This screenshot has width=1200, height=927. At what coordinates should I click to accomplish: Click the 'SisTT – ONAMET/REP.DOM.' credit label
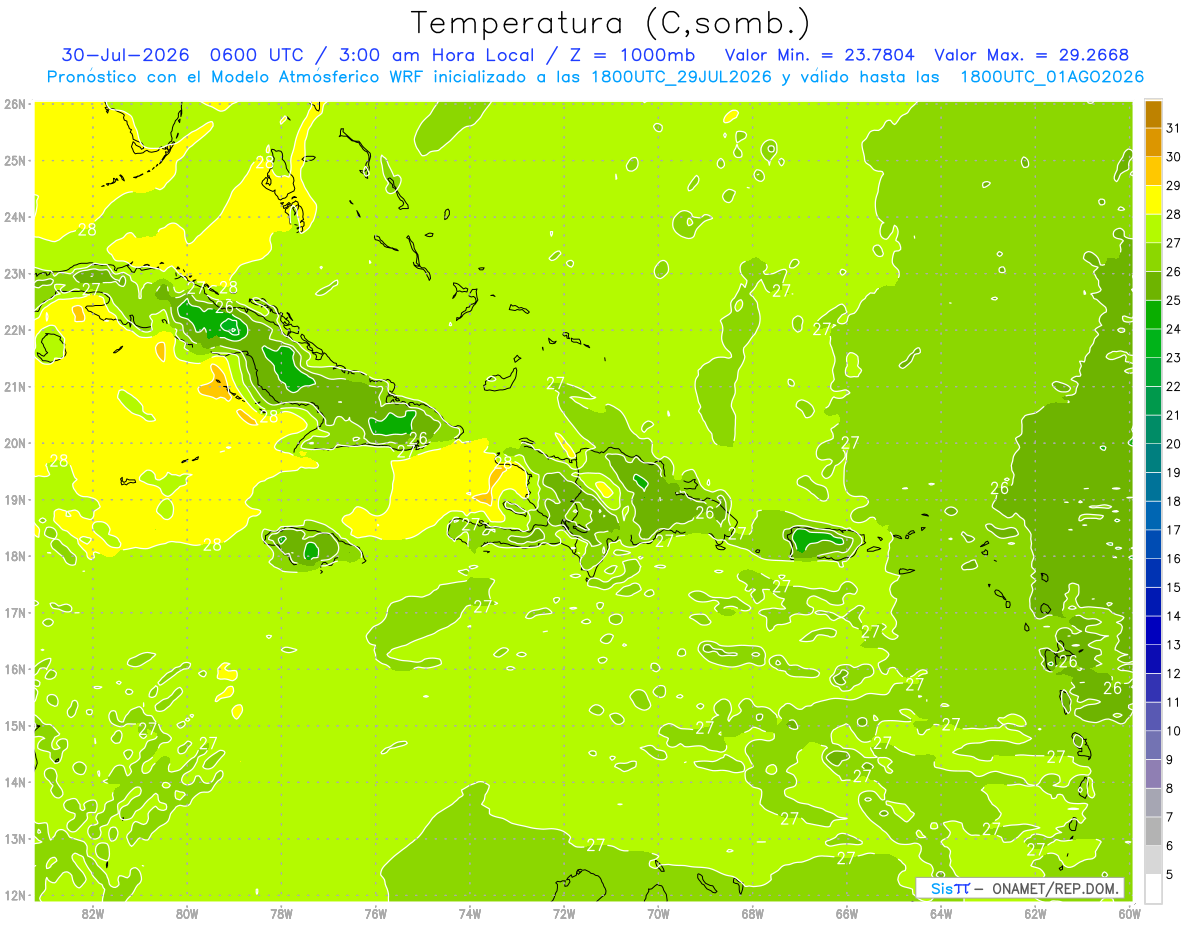coord(1020,888)
